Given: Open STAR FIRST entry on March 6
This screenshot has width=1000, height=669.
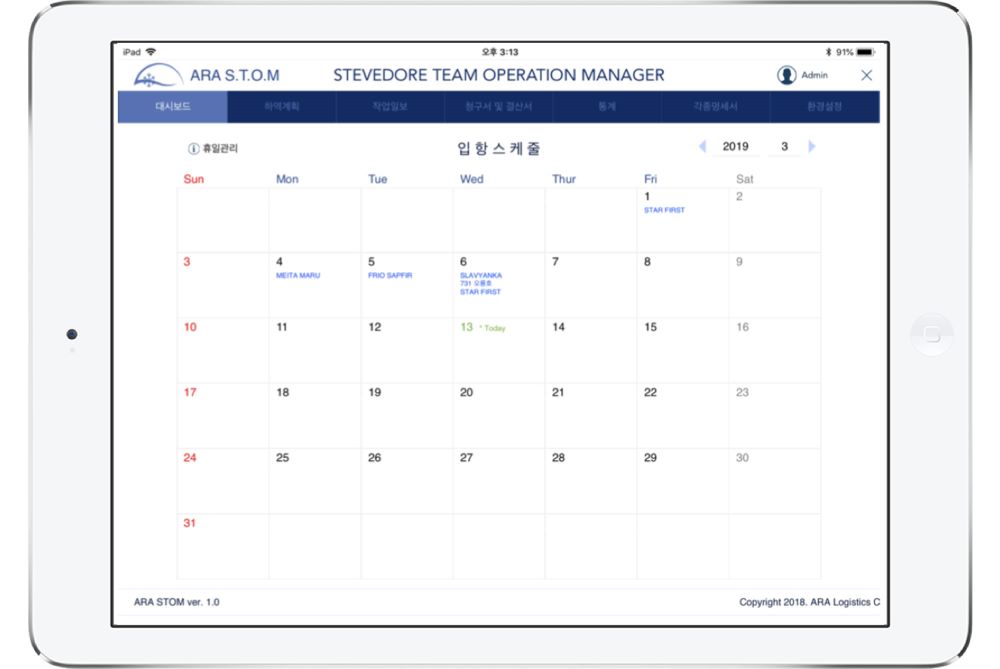Looking at the screenshot, I should click(480, 292).
